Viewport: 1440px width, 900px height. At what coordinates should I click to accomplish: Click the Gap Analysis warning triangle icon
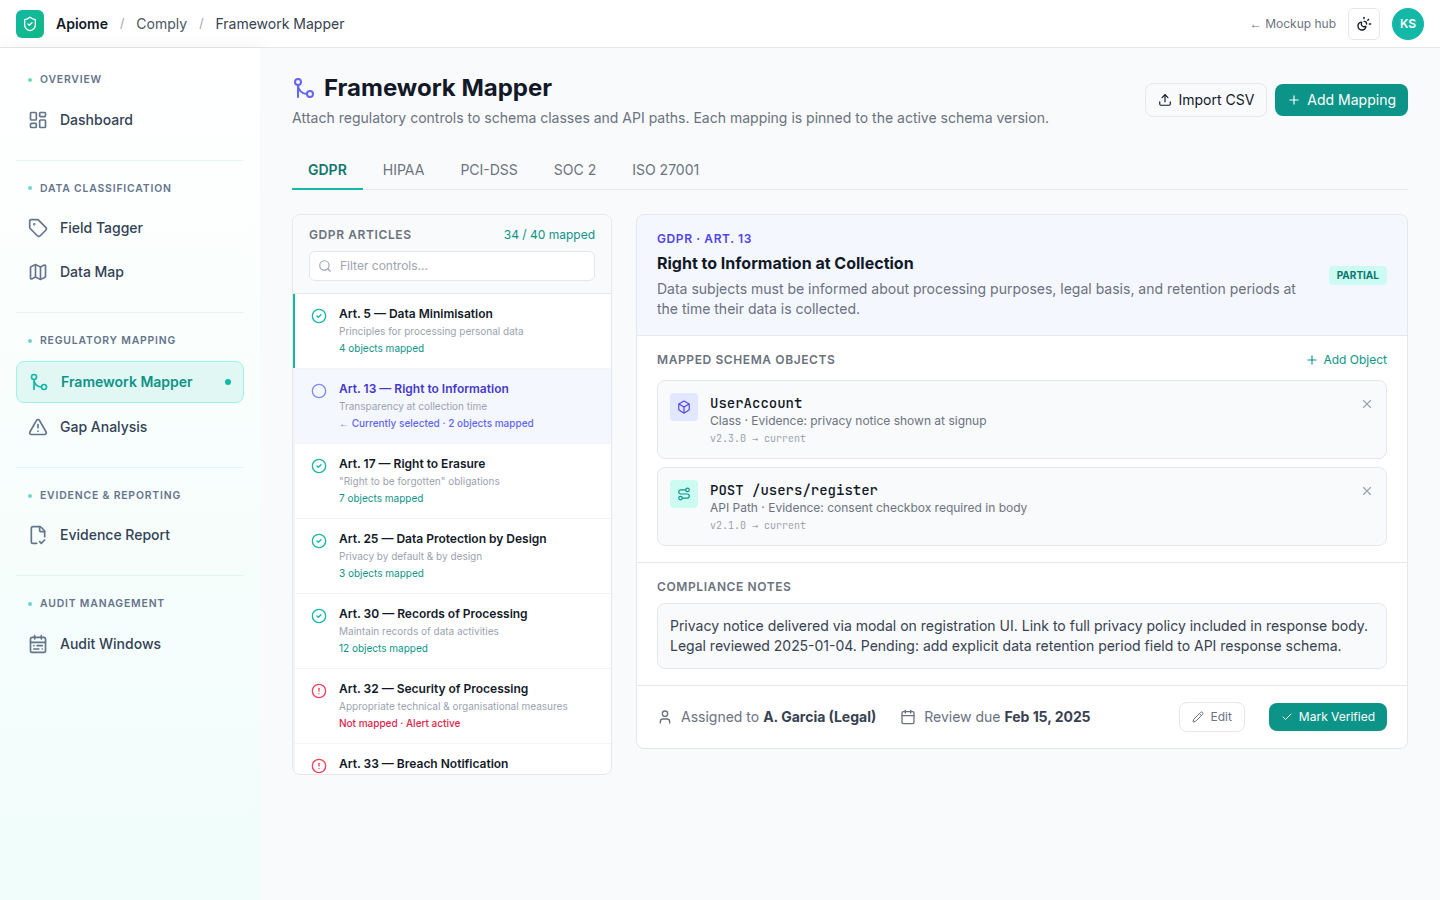38,427
